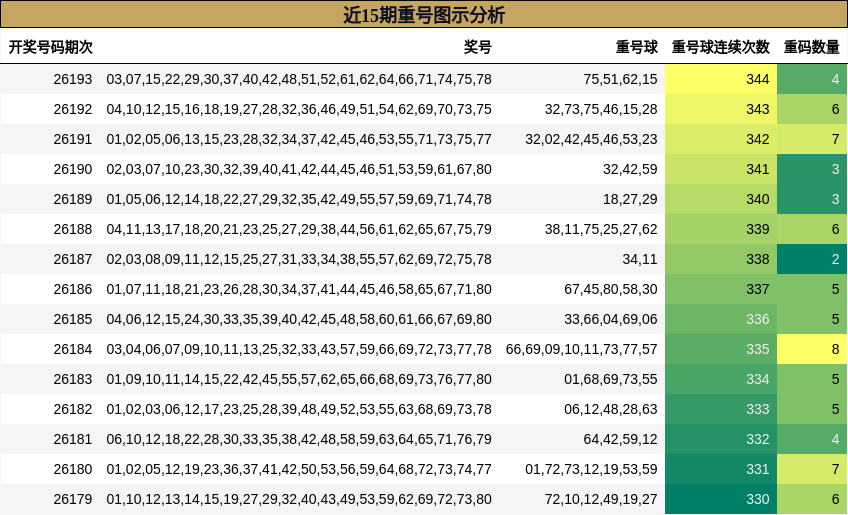Click repeat balls 32,02,42,45,46,53,23

[x=591, y=139]
